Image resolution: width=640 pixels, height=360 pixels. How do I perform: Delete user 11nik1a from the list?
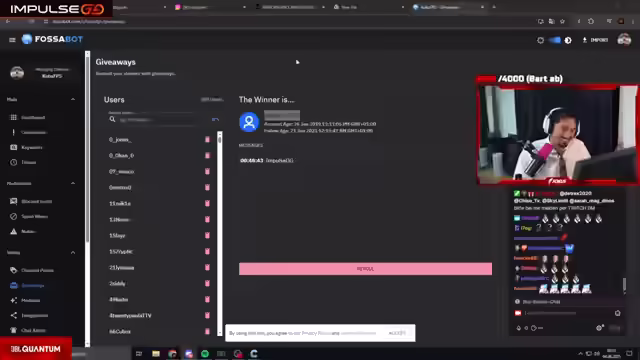tap(207, 203)
